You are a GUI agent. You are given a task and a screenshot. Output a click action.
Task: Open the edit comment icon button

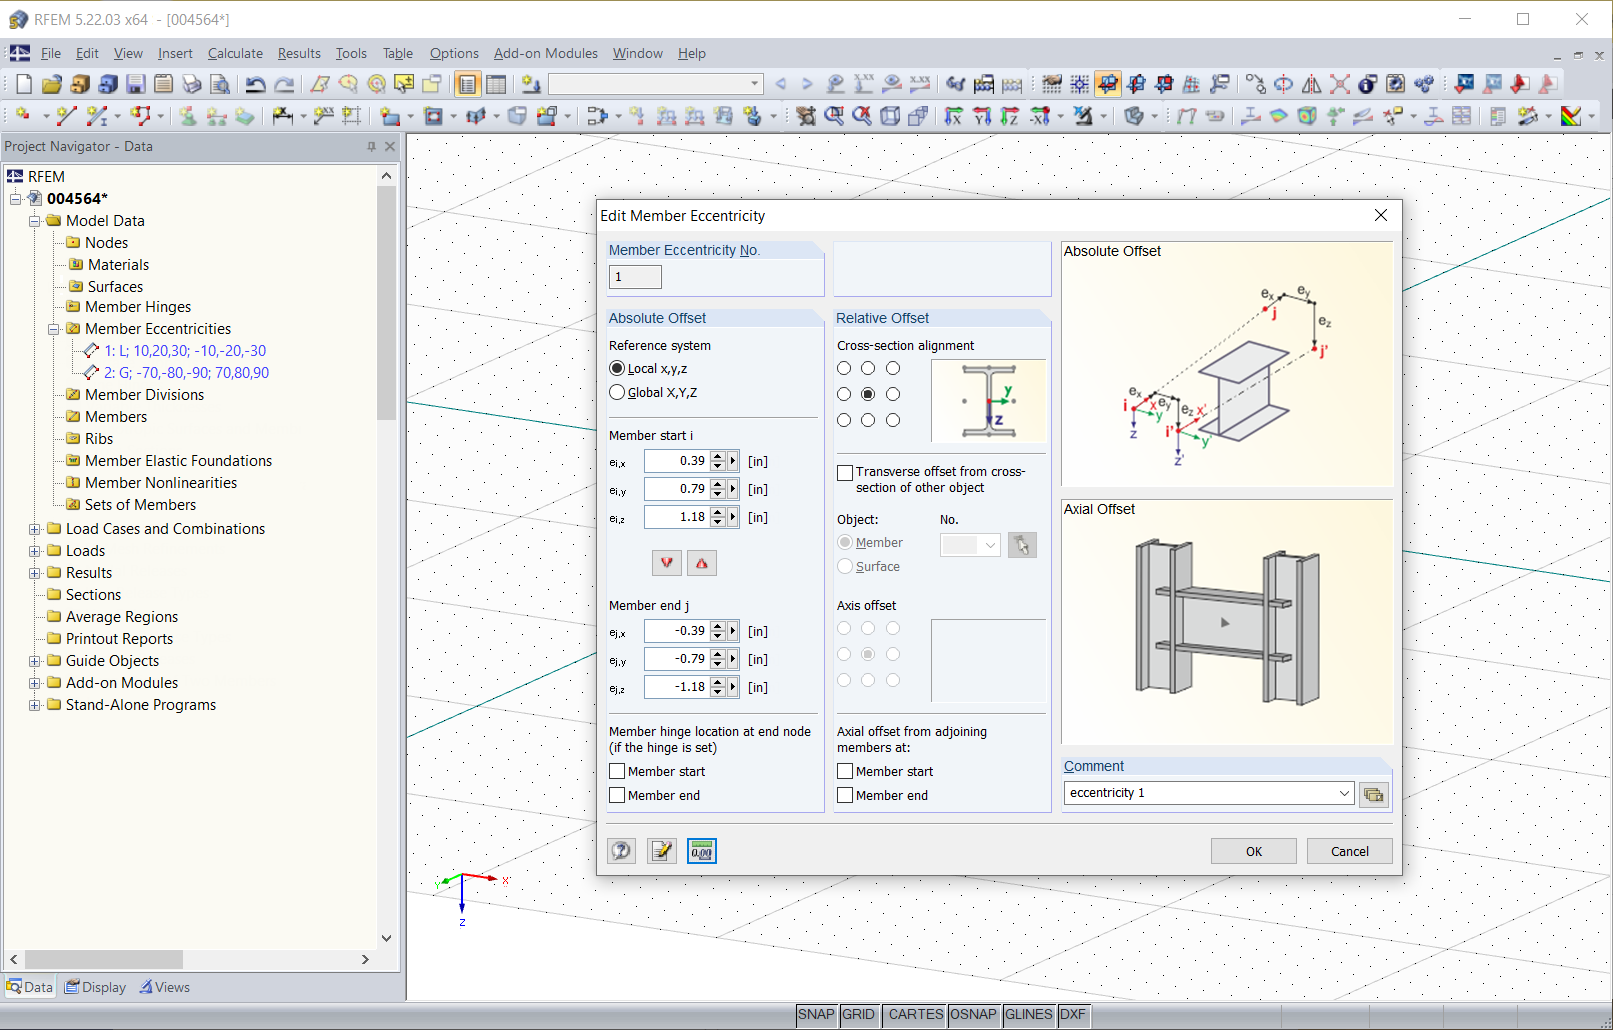[x=661, y=851]
